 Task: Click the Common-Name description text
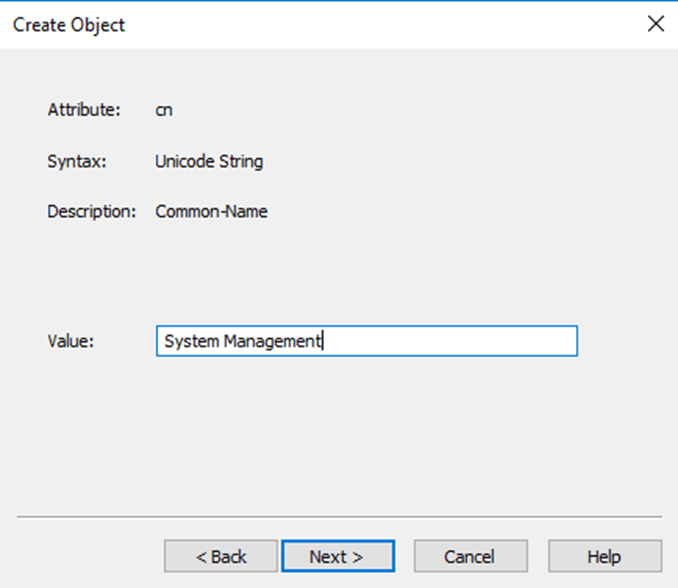click(x=211, y=212)
